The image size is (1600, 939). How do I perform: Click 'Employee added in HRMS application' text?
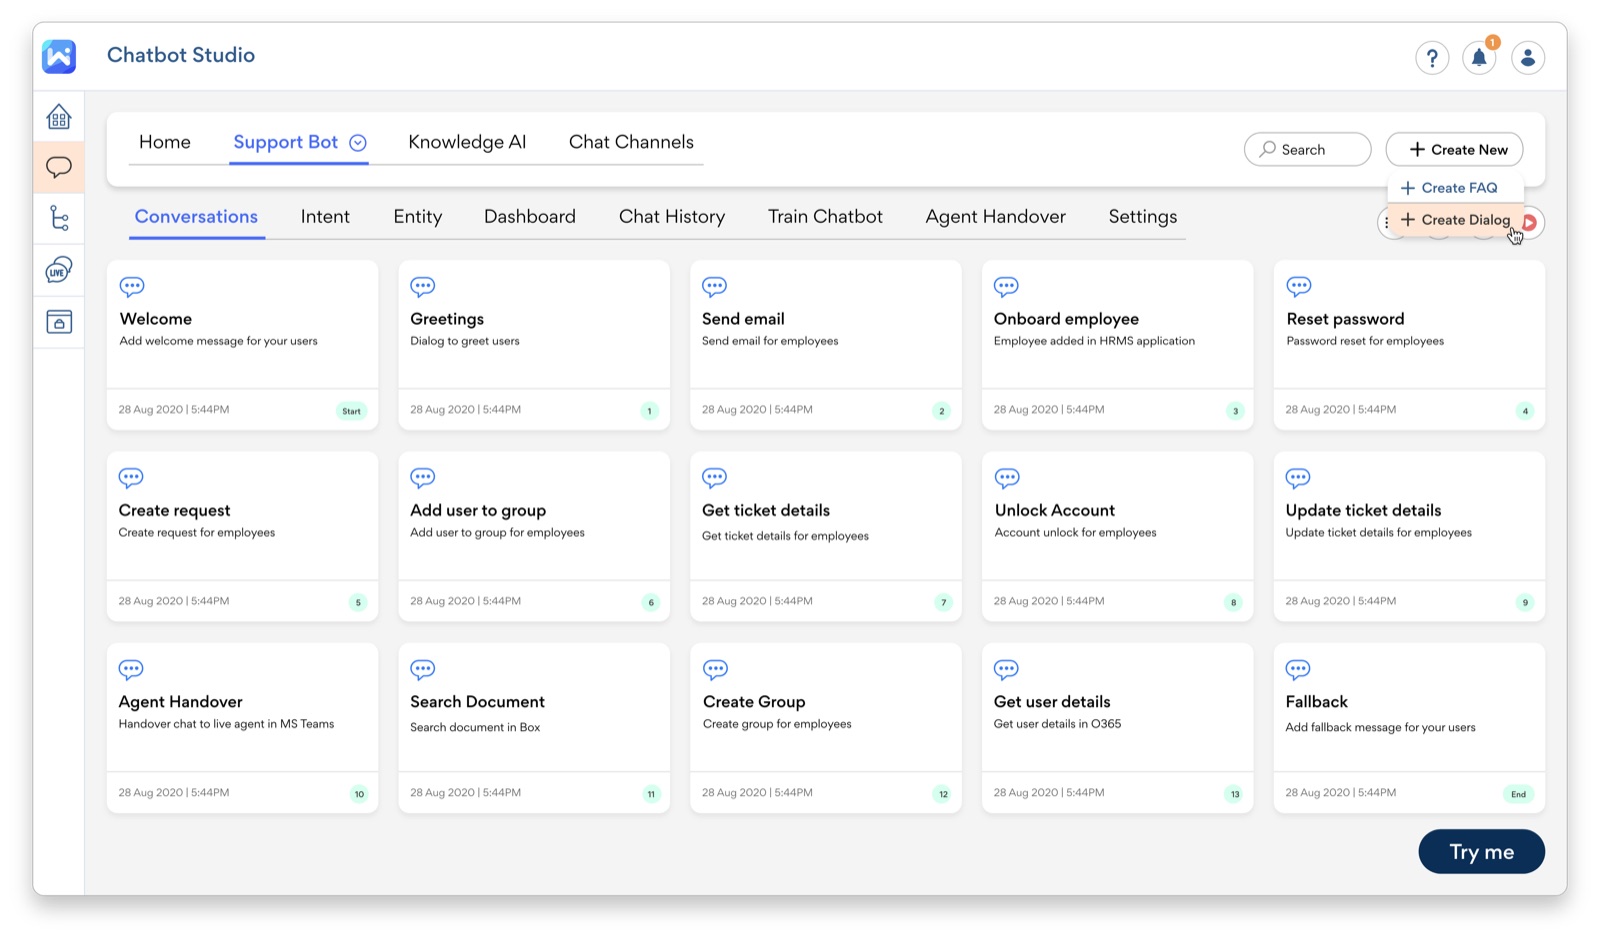[x=1094, y=341]
